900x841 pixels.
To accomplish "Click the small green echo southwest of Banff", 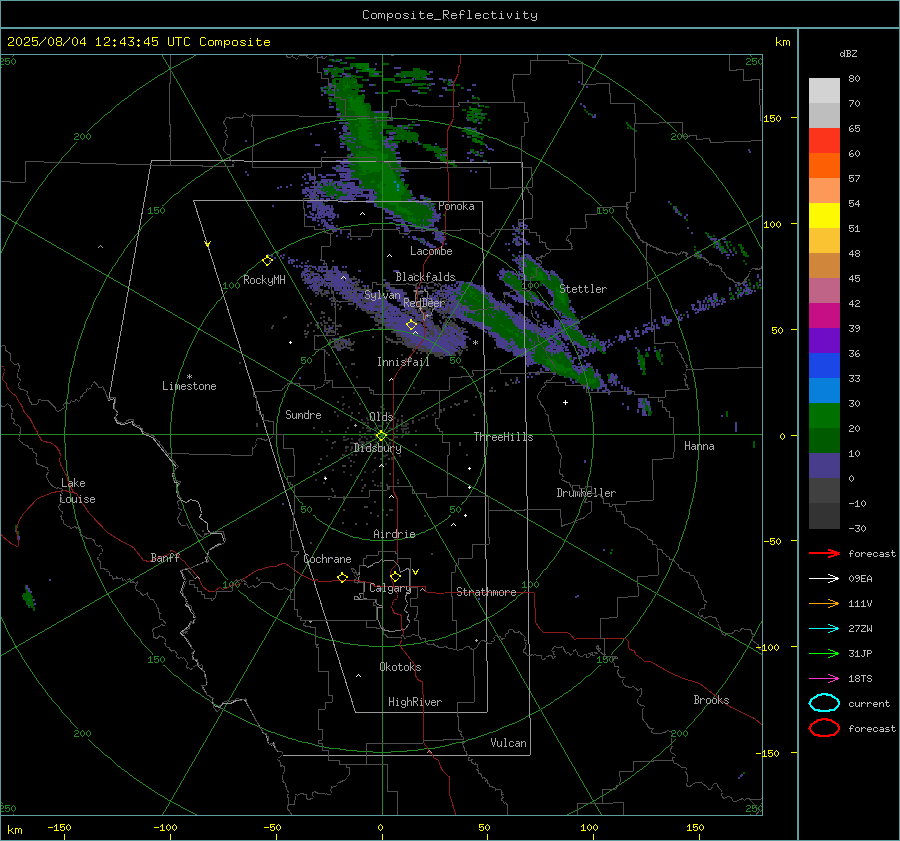I will click(29, 598).
